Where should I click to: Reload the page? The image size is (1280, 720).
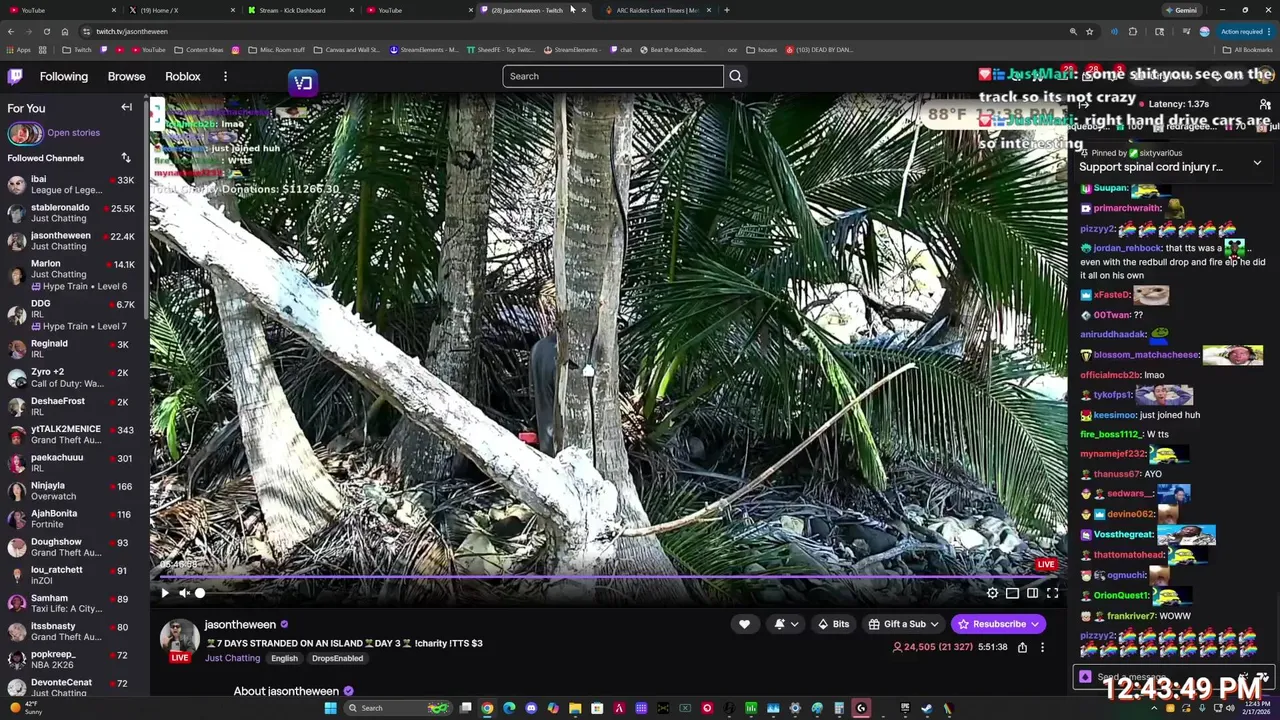46,31
